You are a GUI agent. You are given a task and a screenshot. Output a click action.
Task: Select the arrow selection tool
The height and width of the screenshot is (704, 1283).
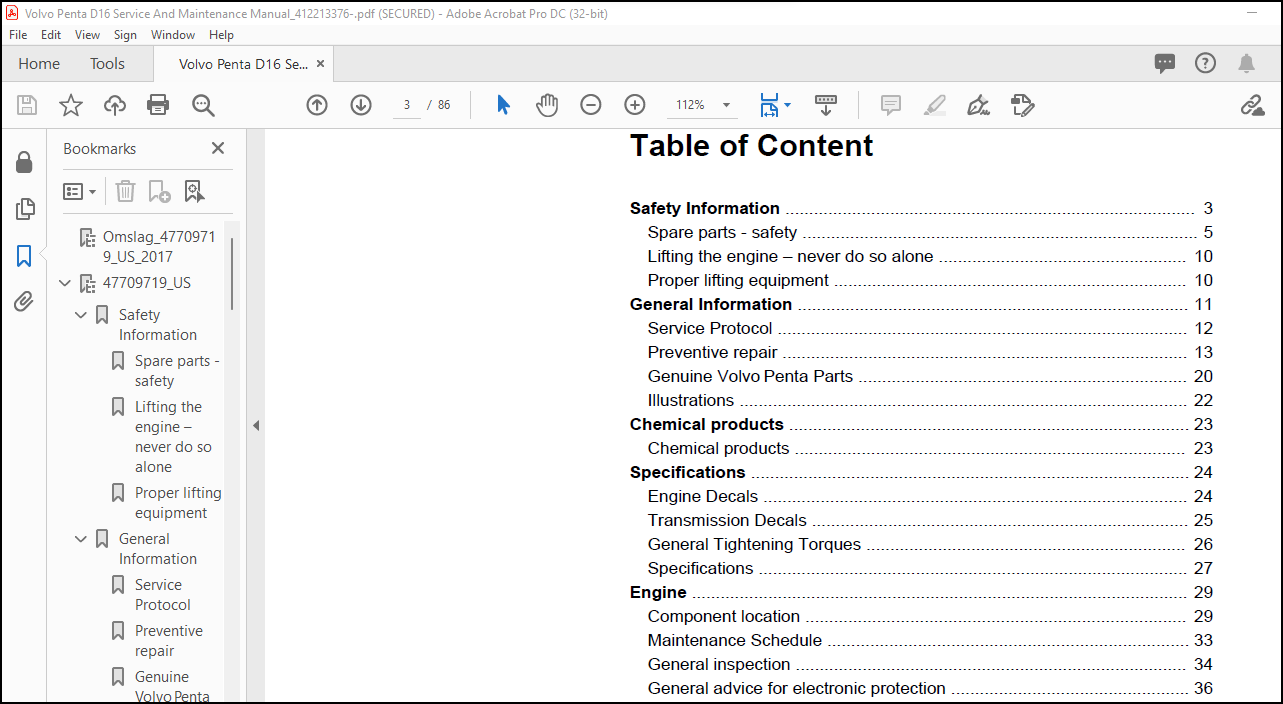click(x=503, y=105)
